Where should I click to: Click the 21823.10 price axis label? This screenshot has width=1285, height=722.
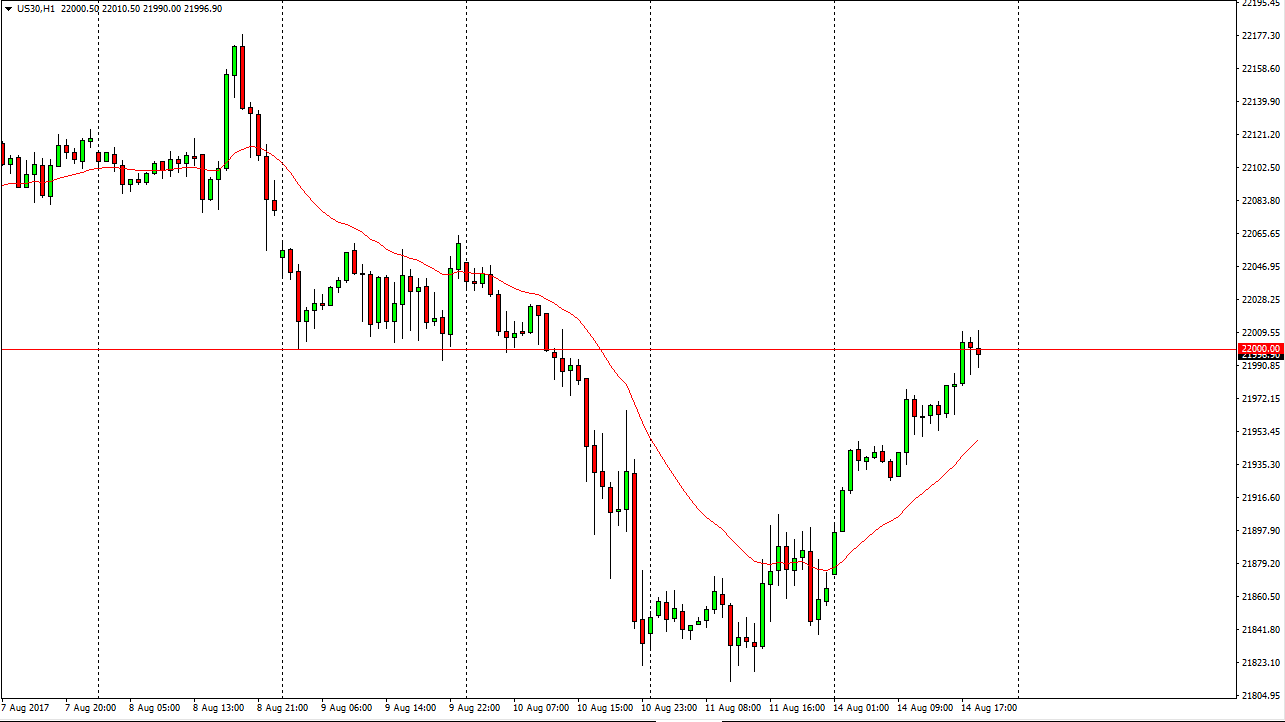pos(1260,662)
